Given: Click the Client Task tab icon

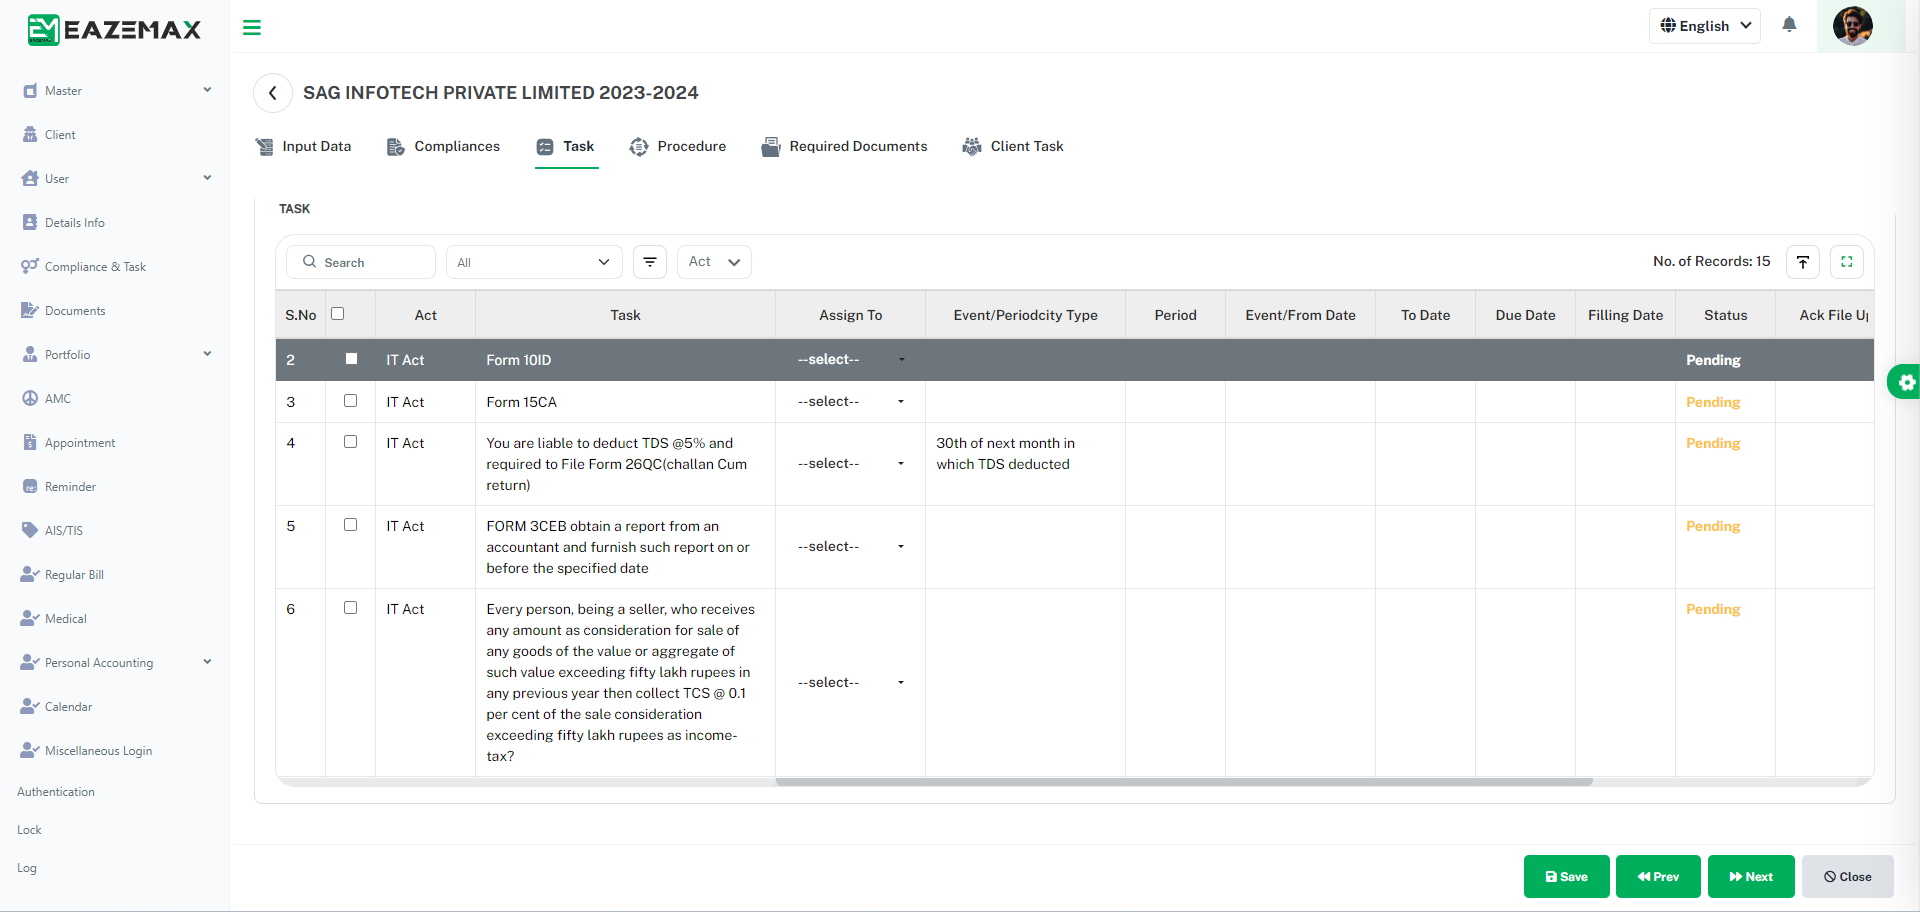Looking at the screenshot, I should 972,147.
